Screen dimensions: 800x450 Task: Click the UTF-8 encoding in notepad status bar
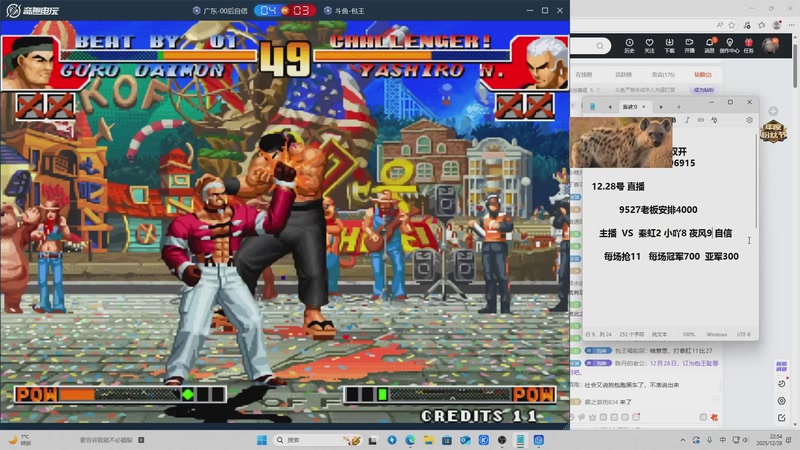click(744, 334)
